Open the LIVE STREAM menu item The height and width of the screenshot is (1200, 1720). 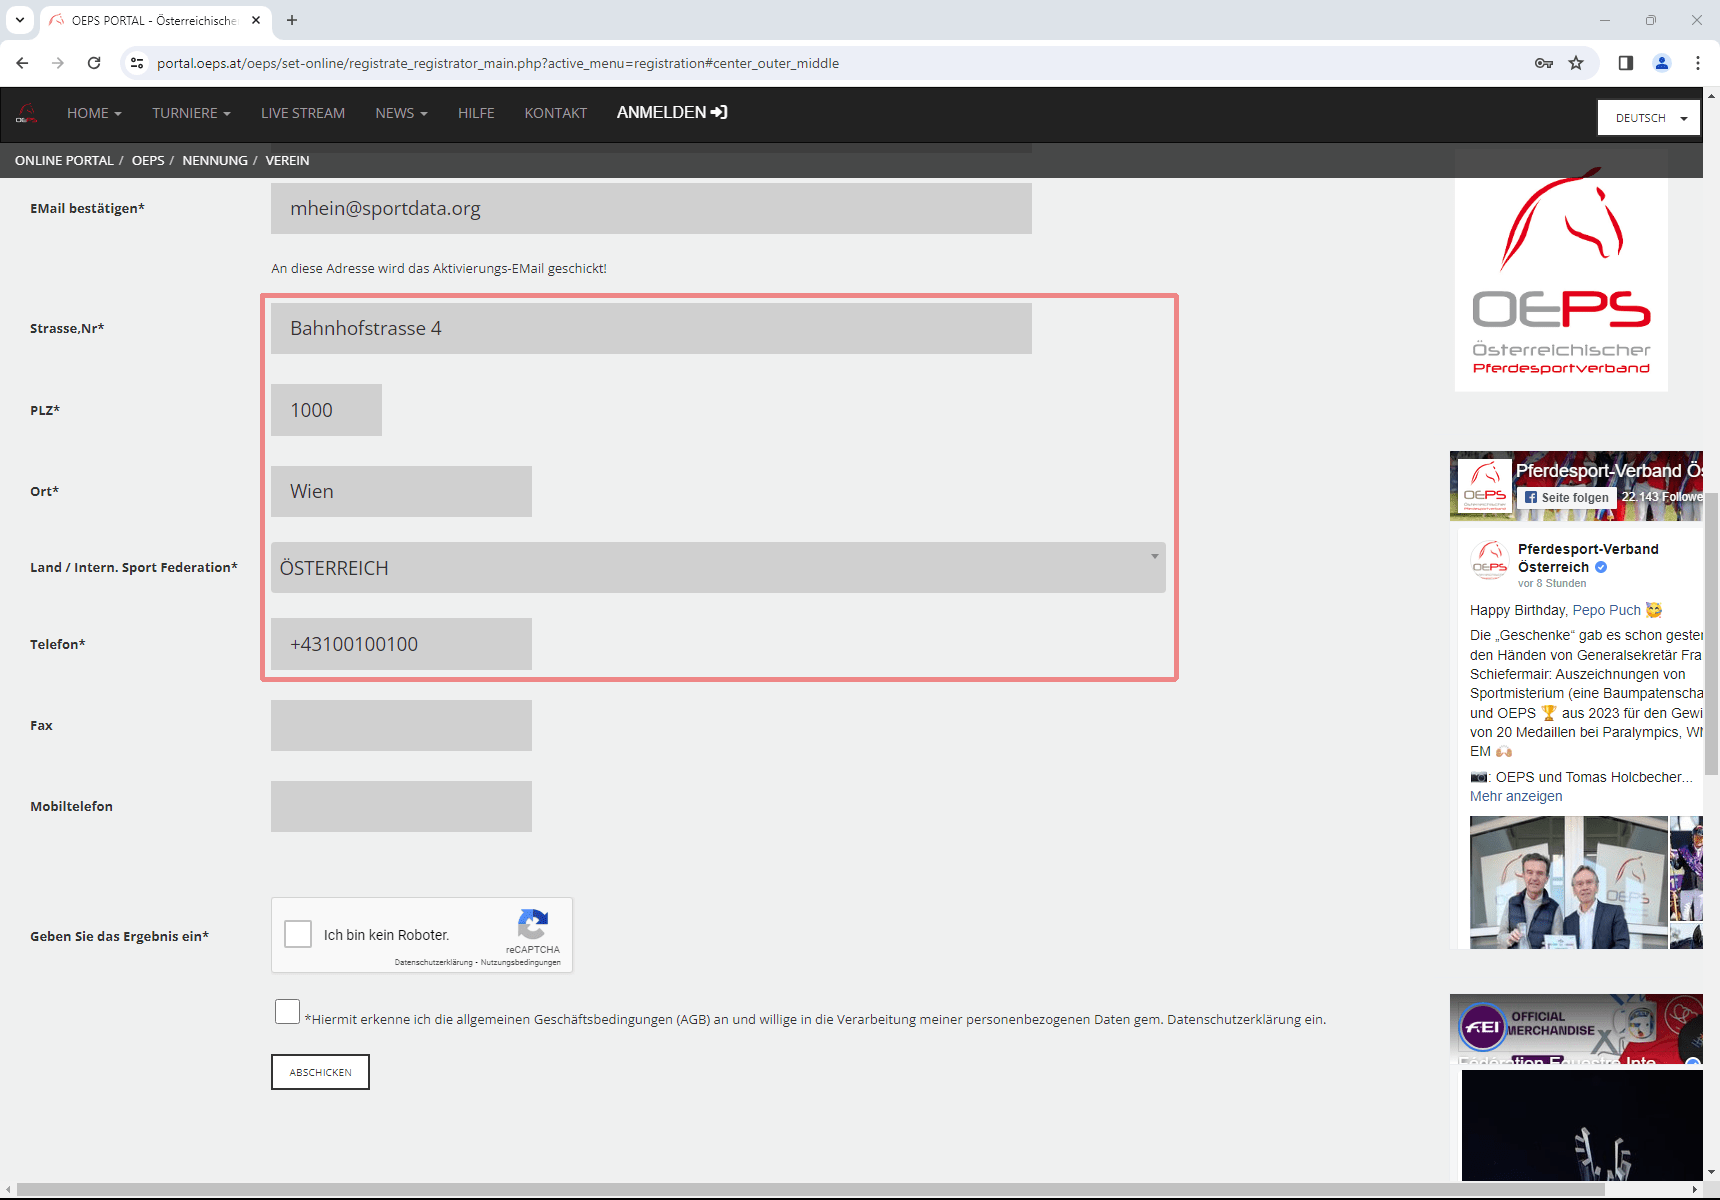click(302, 113)
